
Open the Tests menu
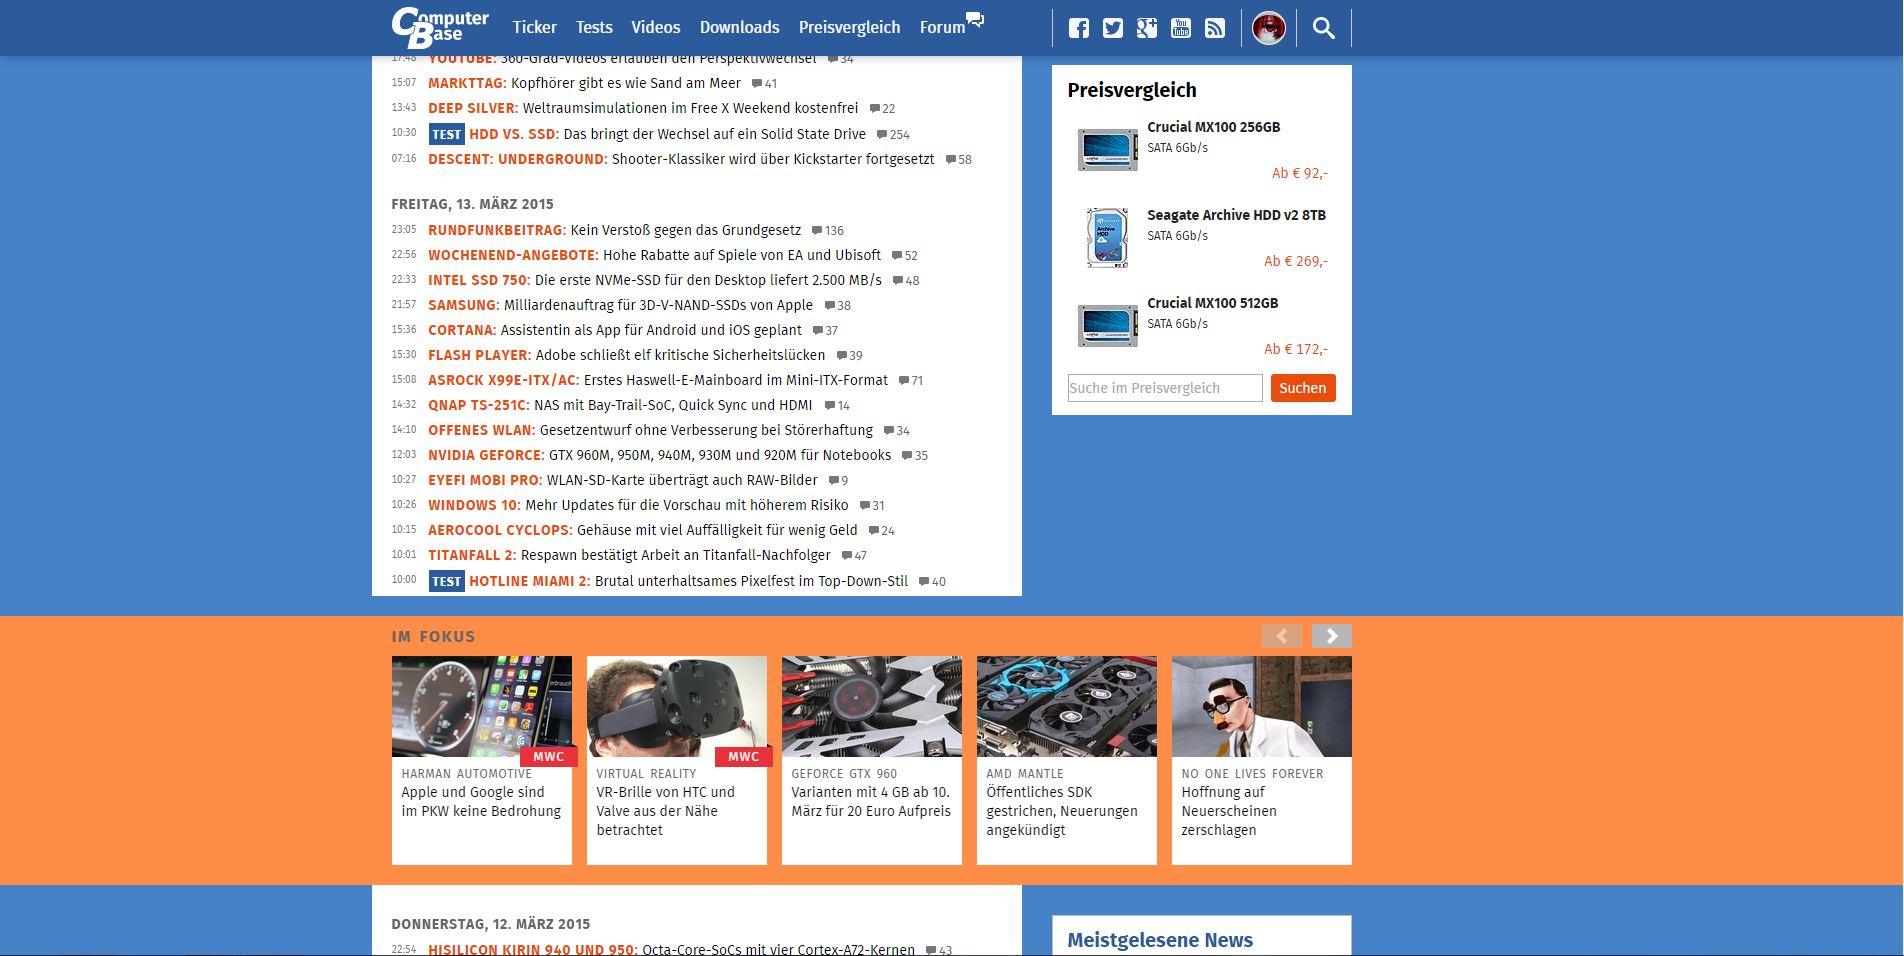click(x=594, y=27)
